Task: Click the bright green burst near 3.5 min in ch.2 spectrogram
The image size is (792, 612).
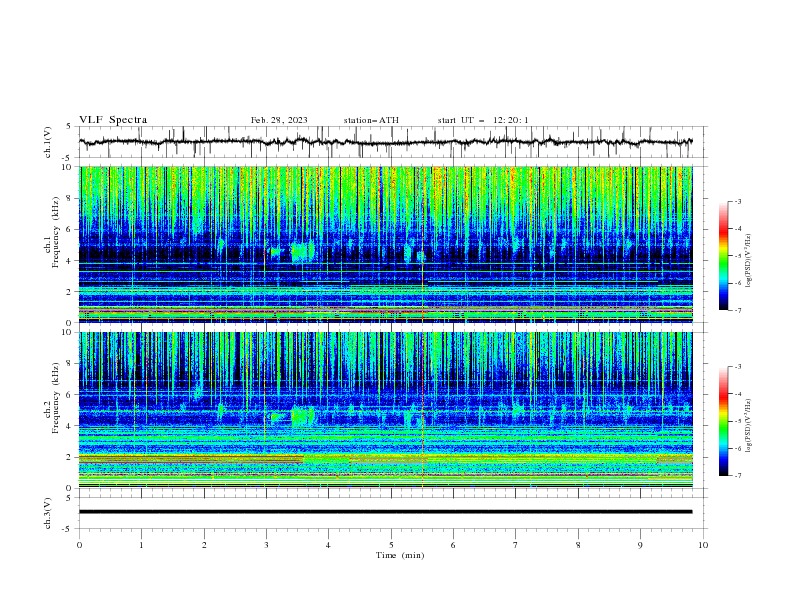Action: pos(302,417)
